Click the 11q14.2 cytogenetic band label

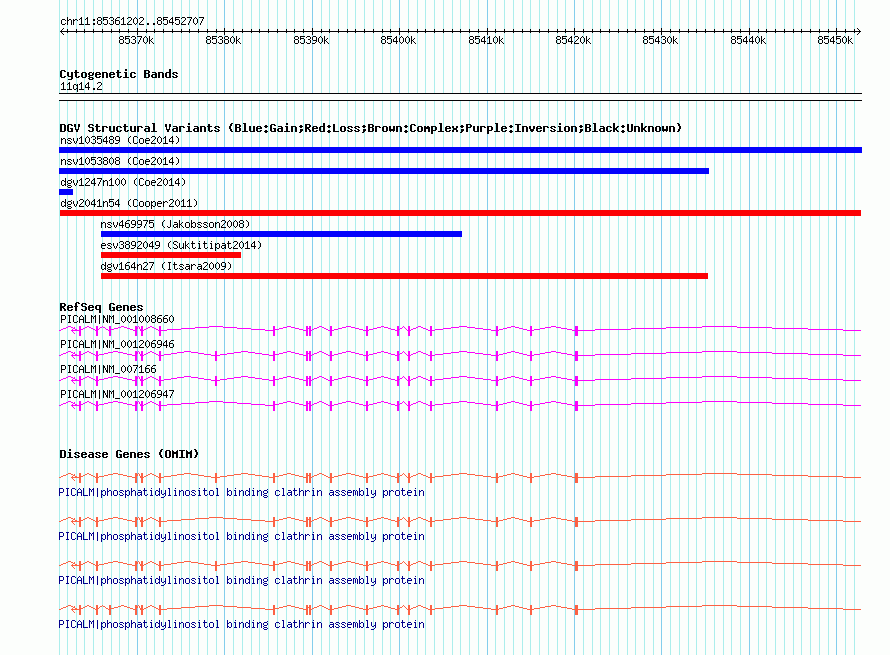(x=81, y=86)
